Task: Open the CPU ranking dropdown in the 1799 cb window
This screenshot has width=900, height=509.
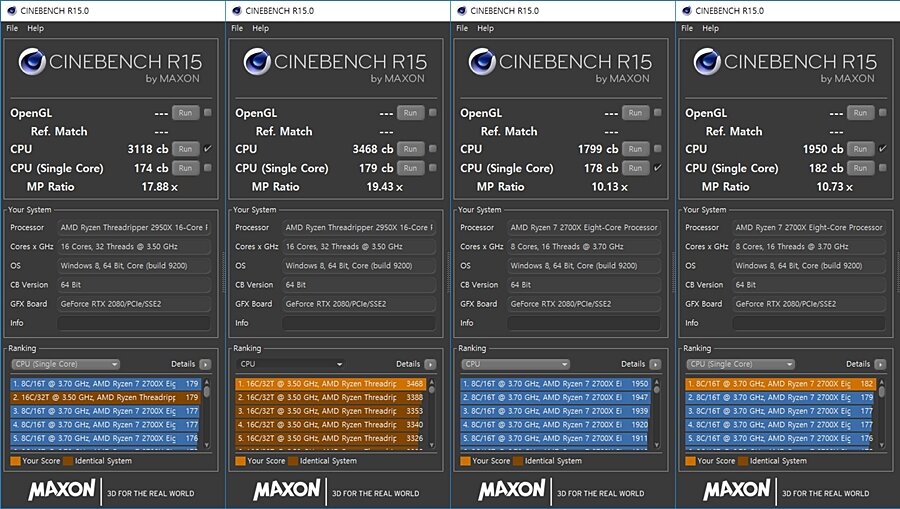Action: click(515, 364)
